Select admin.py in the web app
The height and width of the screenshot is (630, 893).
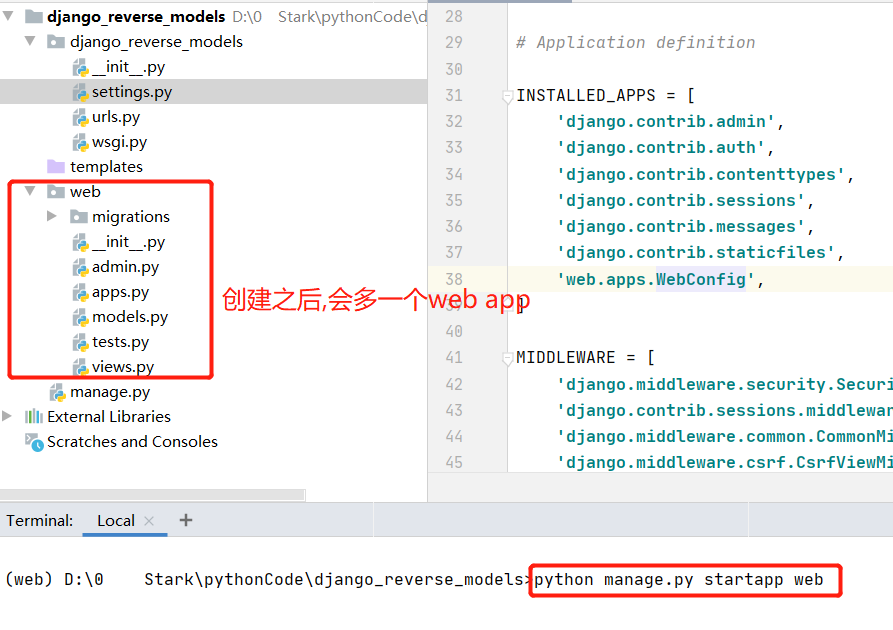tap(126, 267)
